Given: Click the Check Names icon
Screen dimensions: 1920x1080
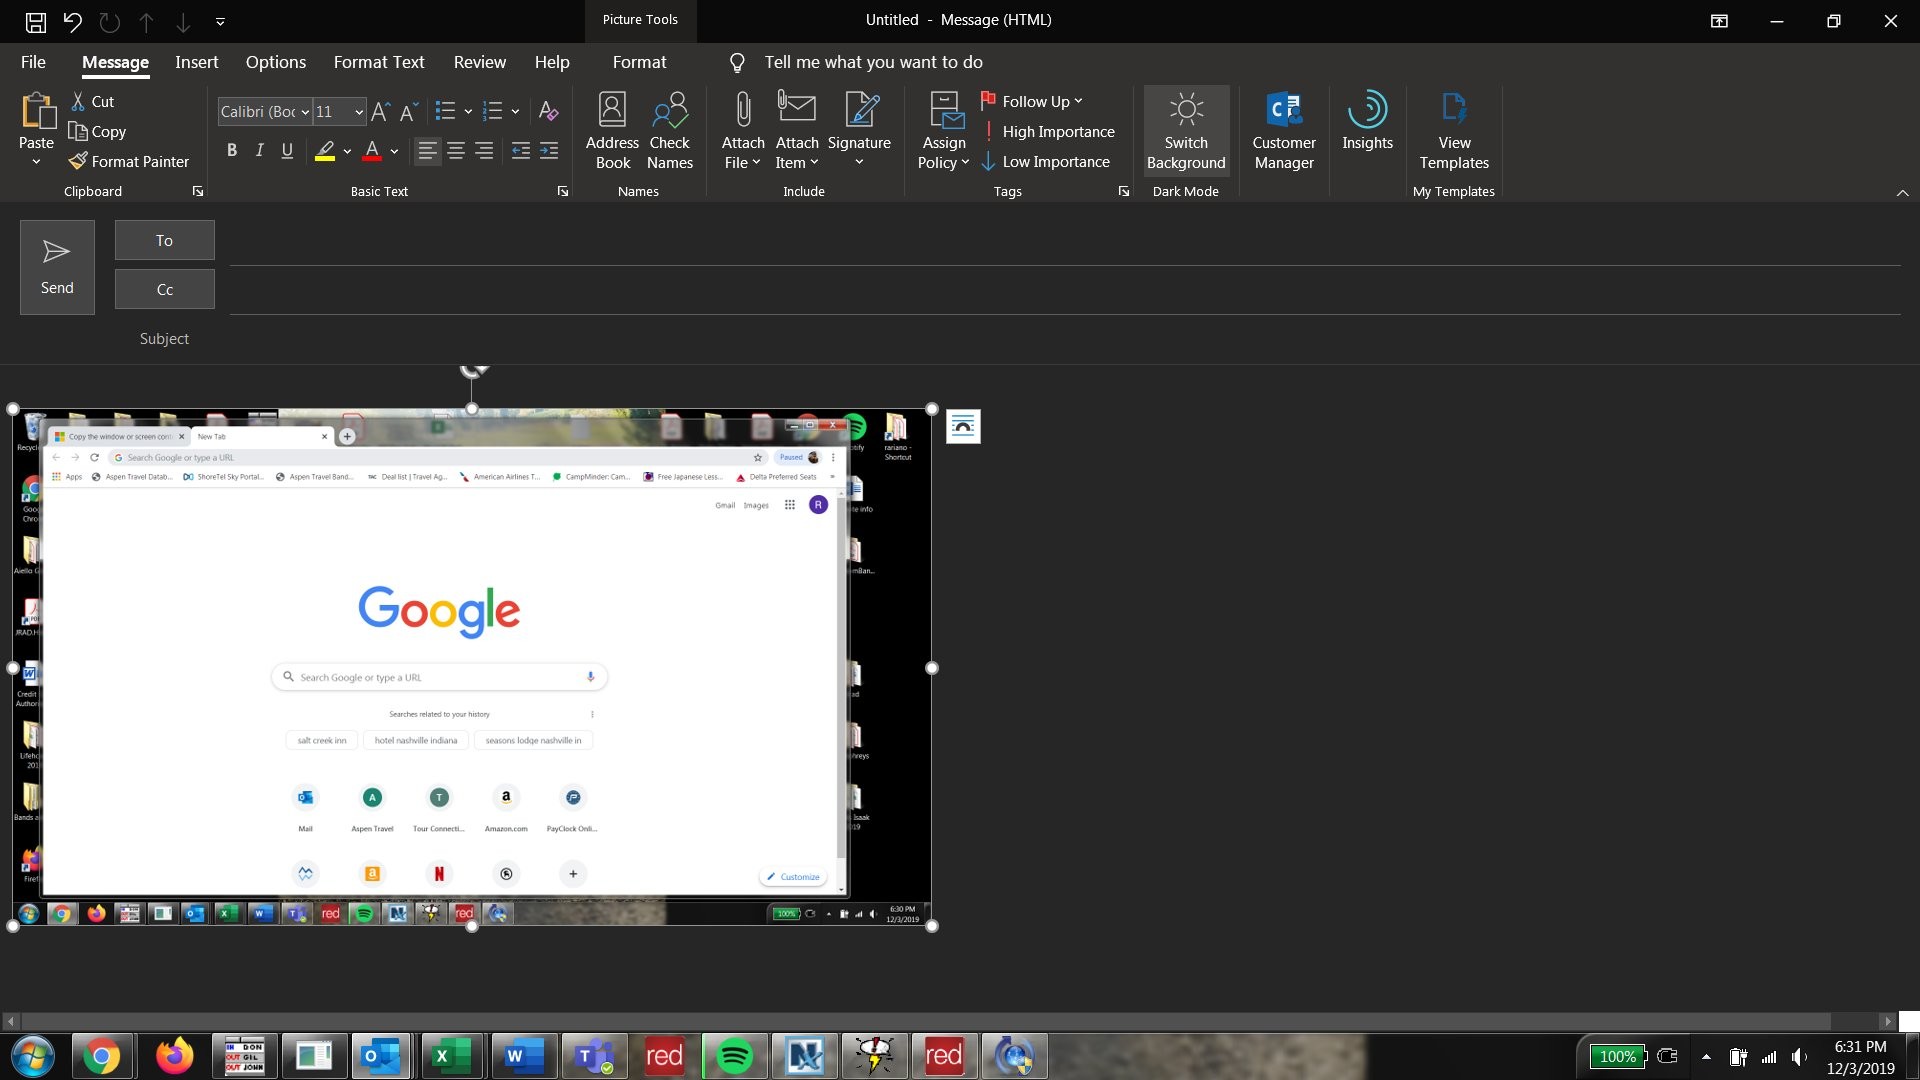Looking at the screenshot, I should click(x=669, y=130).
